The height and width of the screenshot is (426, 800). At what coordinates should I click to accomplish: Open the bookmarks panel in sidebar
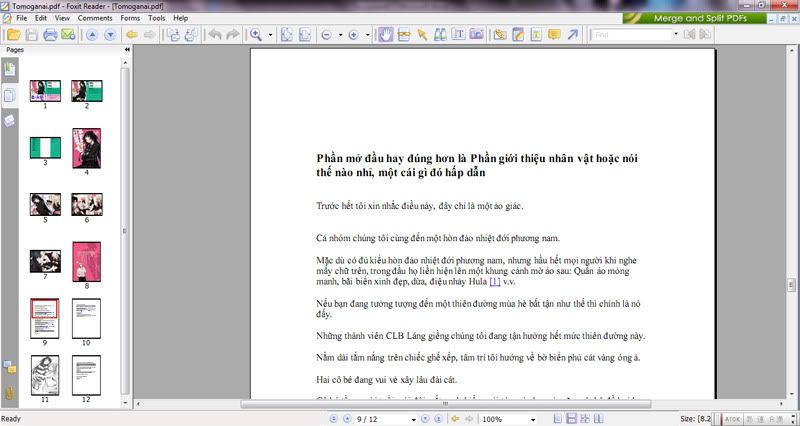click(10, 69)
